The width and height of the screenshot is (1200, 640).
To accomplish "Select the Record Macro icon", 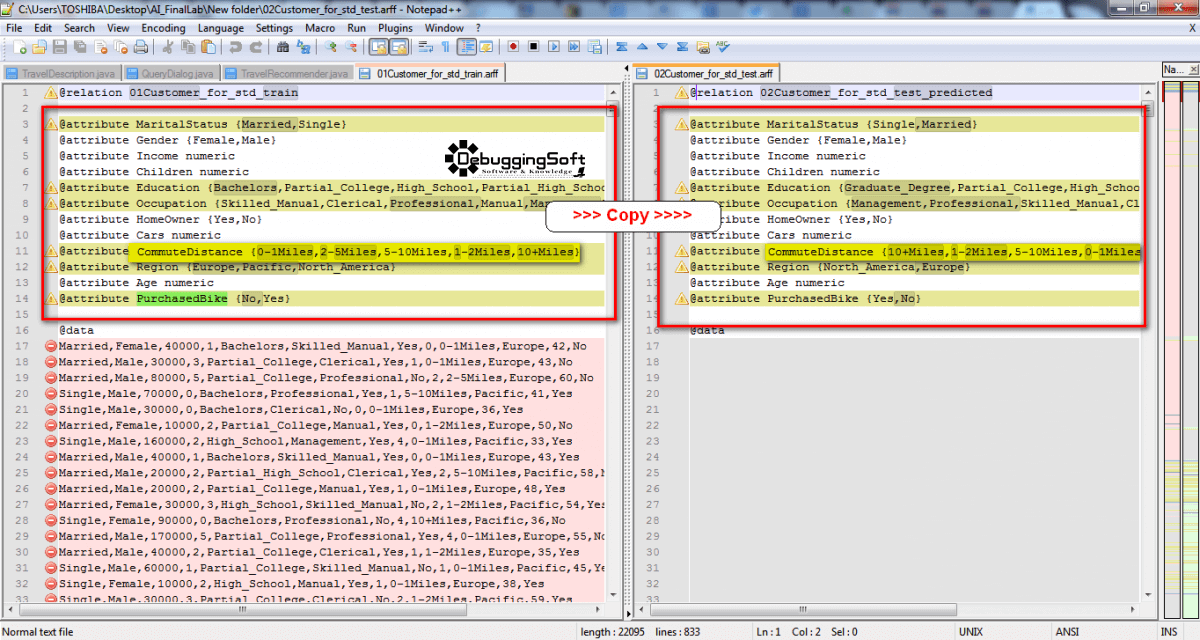I will click(513, 46).
